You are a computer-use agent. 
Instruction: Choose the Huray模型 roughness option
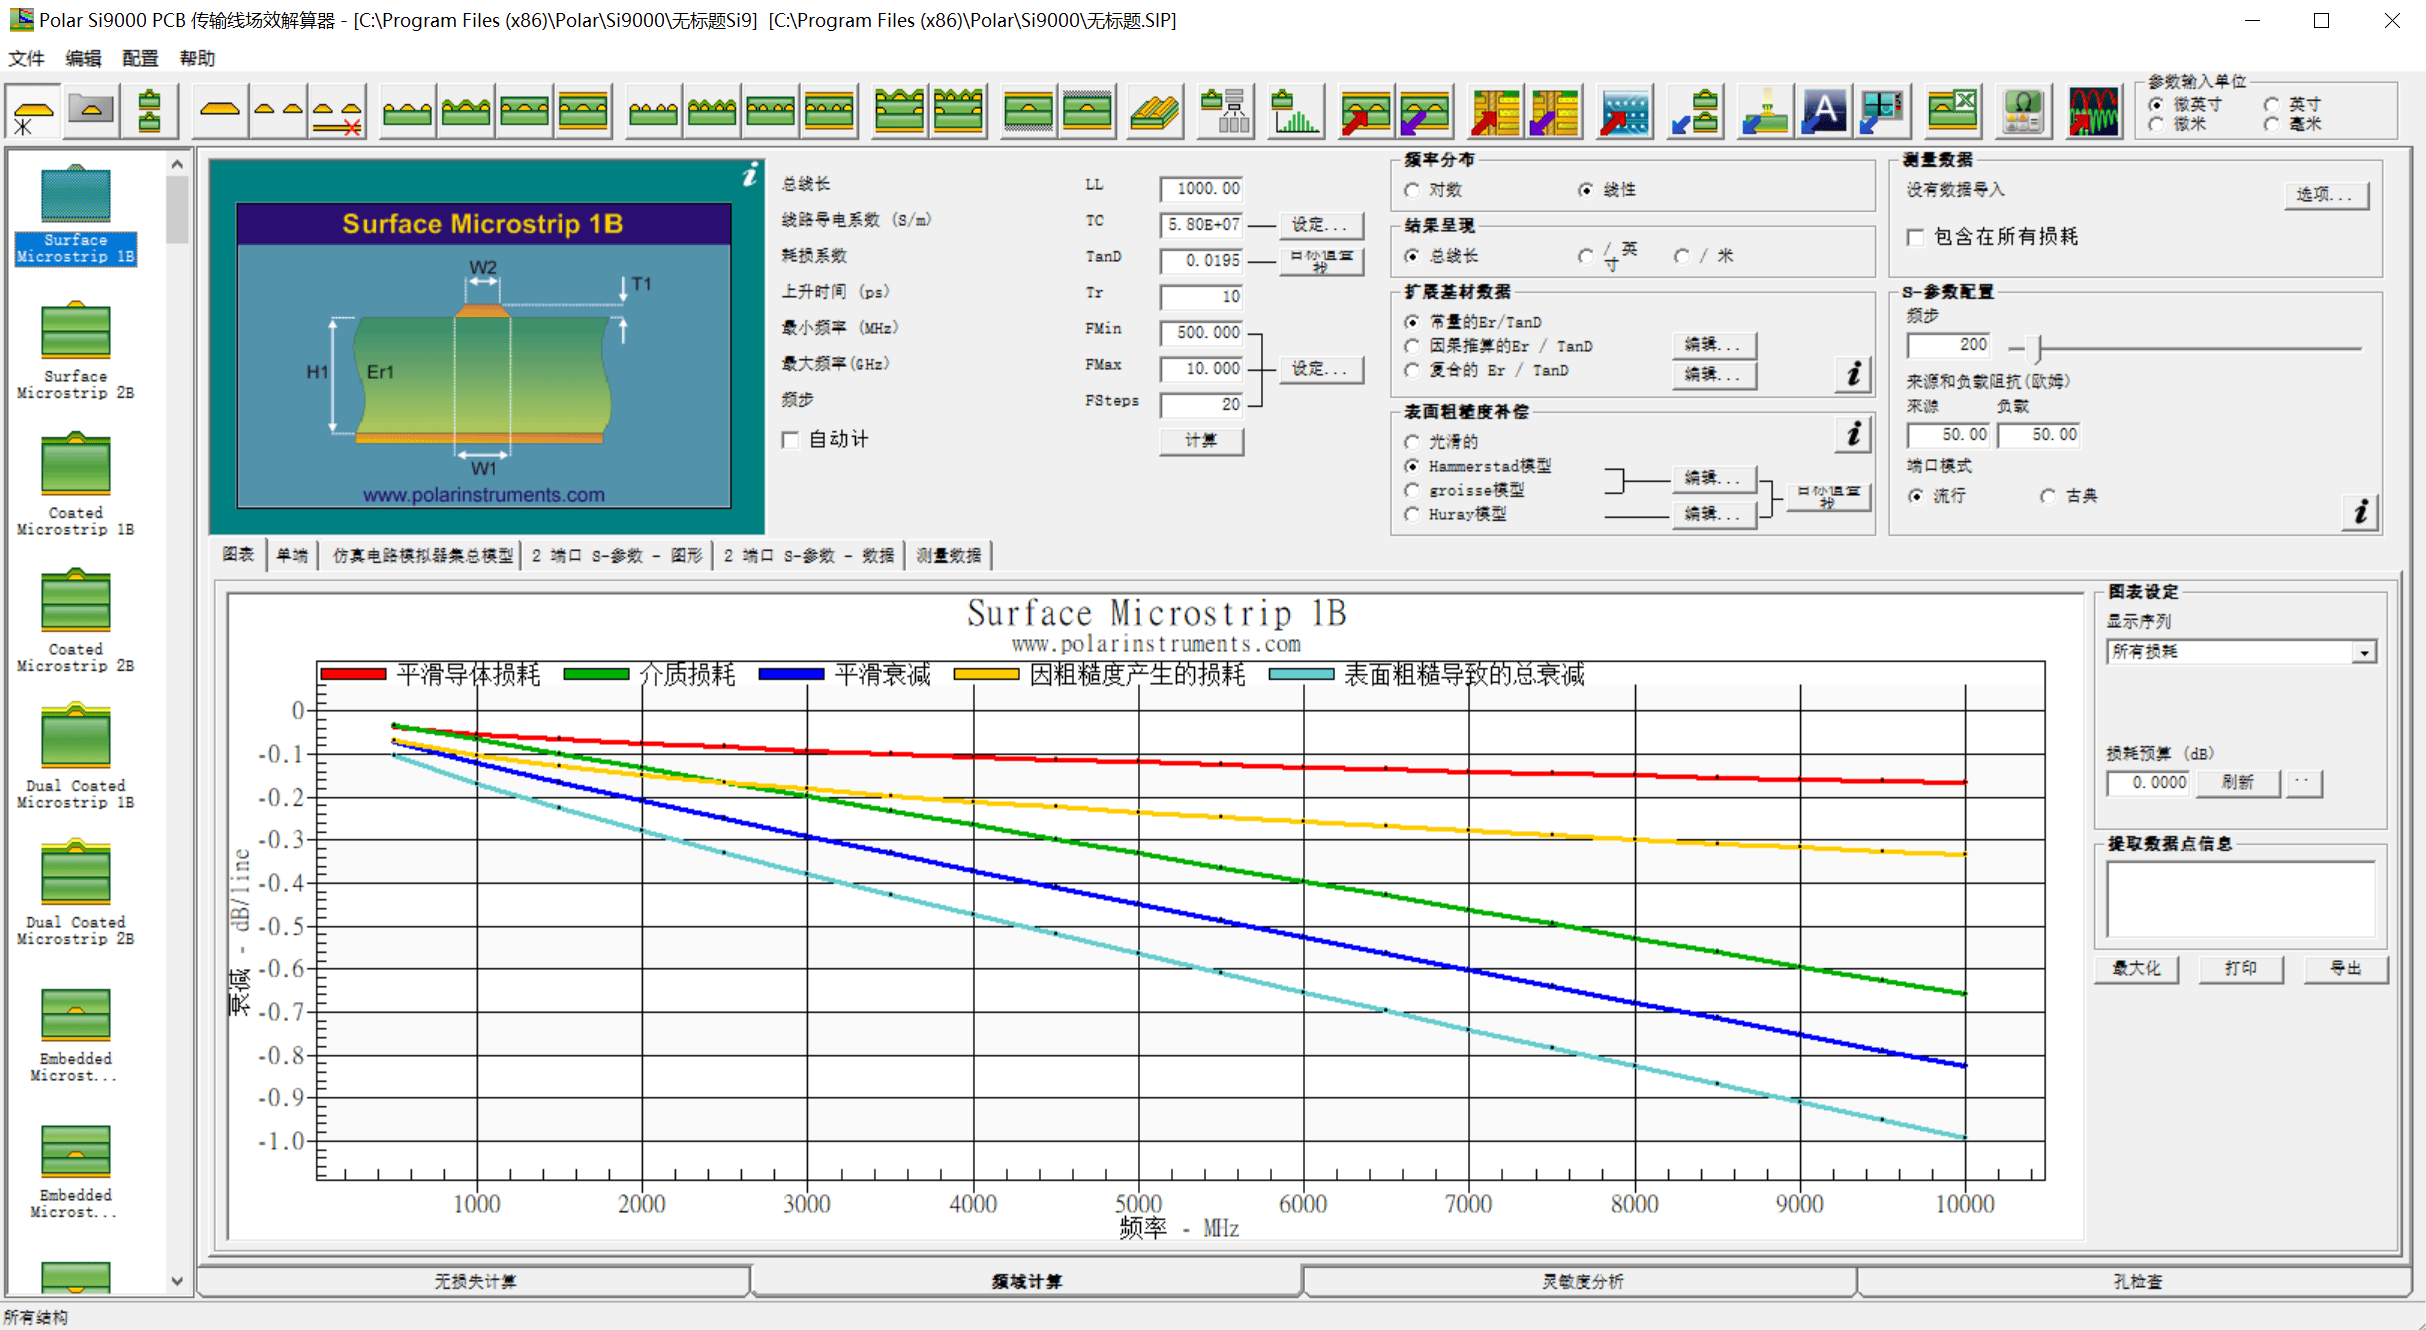1412,514
